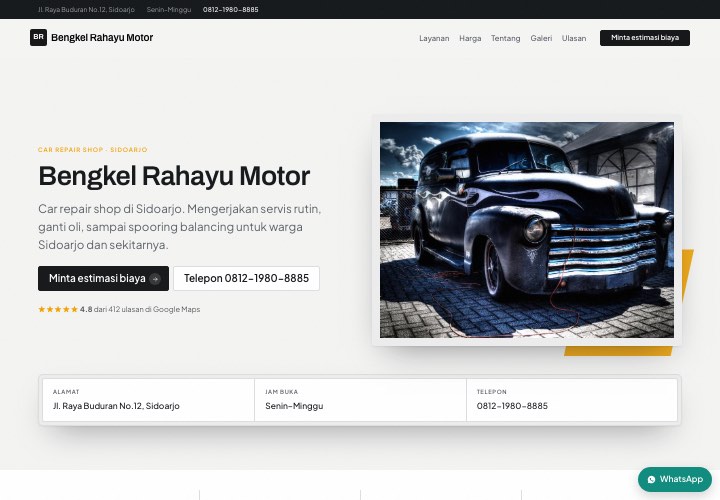This screenshot has height=500, width=720.
Task: Click the Bengkel Rahayu Motor hero heading
Action: coord(174,176)
